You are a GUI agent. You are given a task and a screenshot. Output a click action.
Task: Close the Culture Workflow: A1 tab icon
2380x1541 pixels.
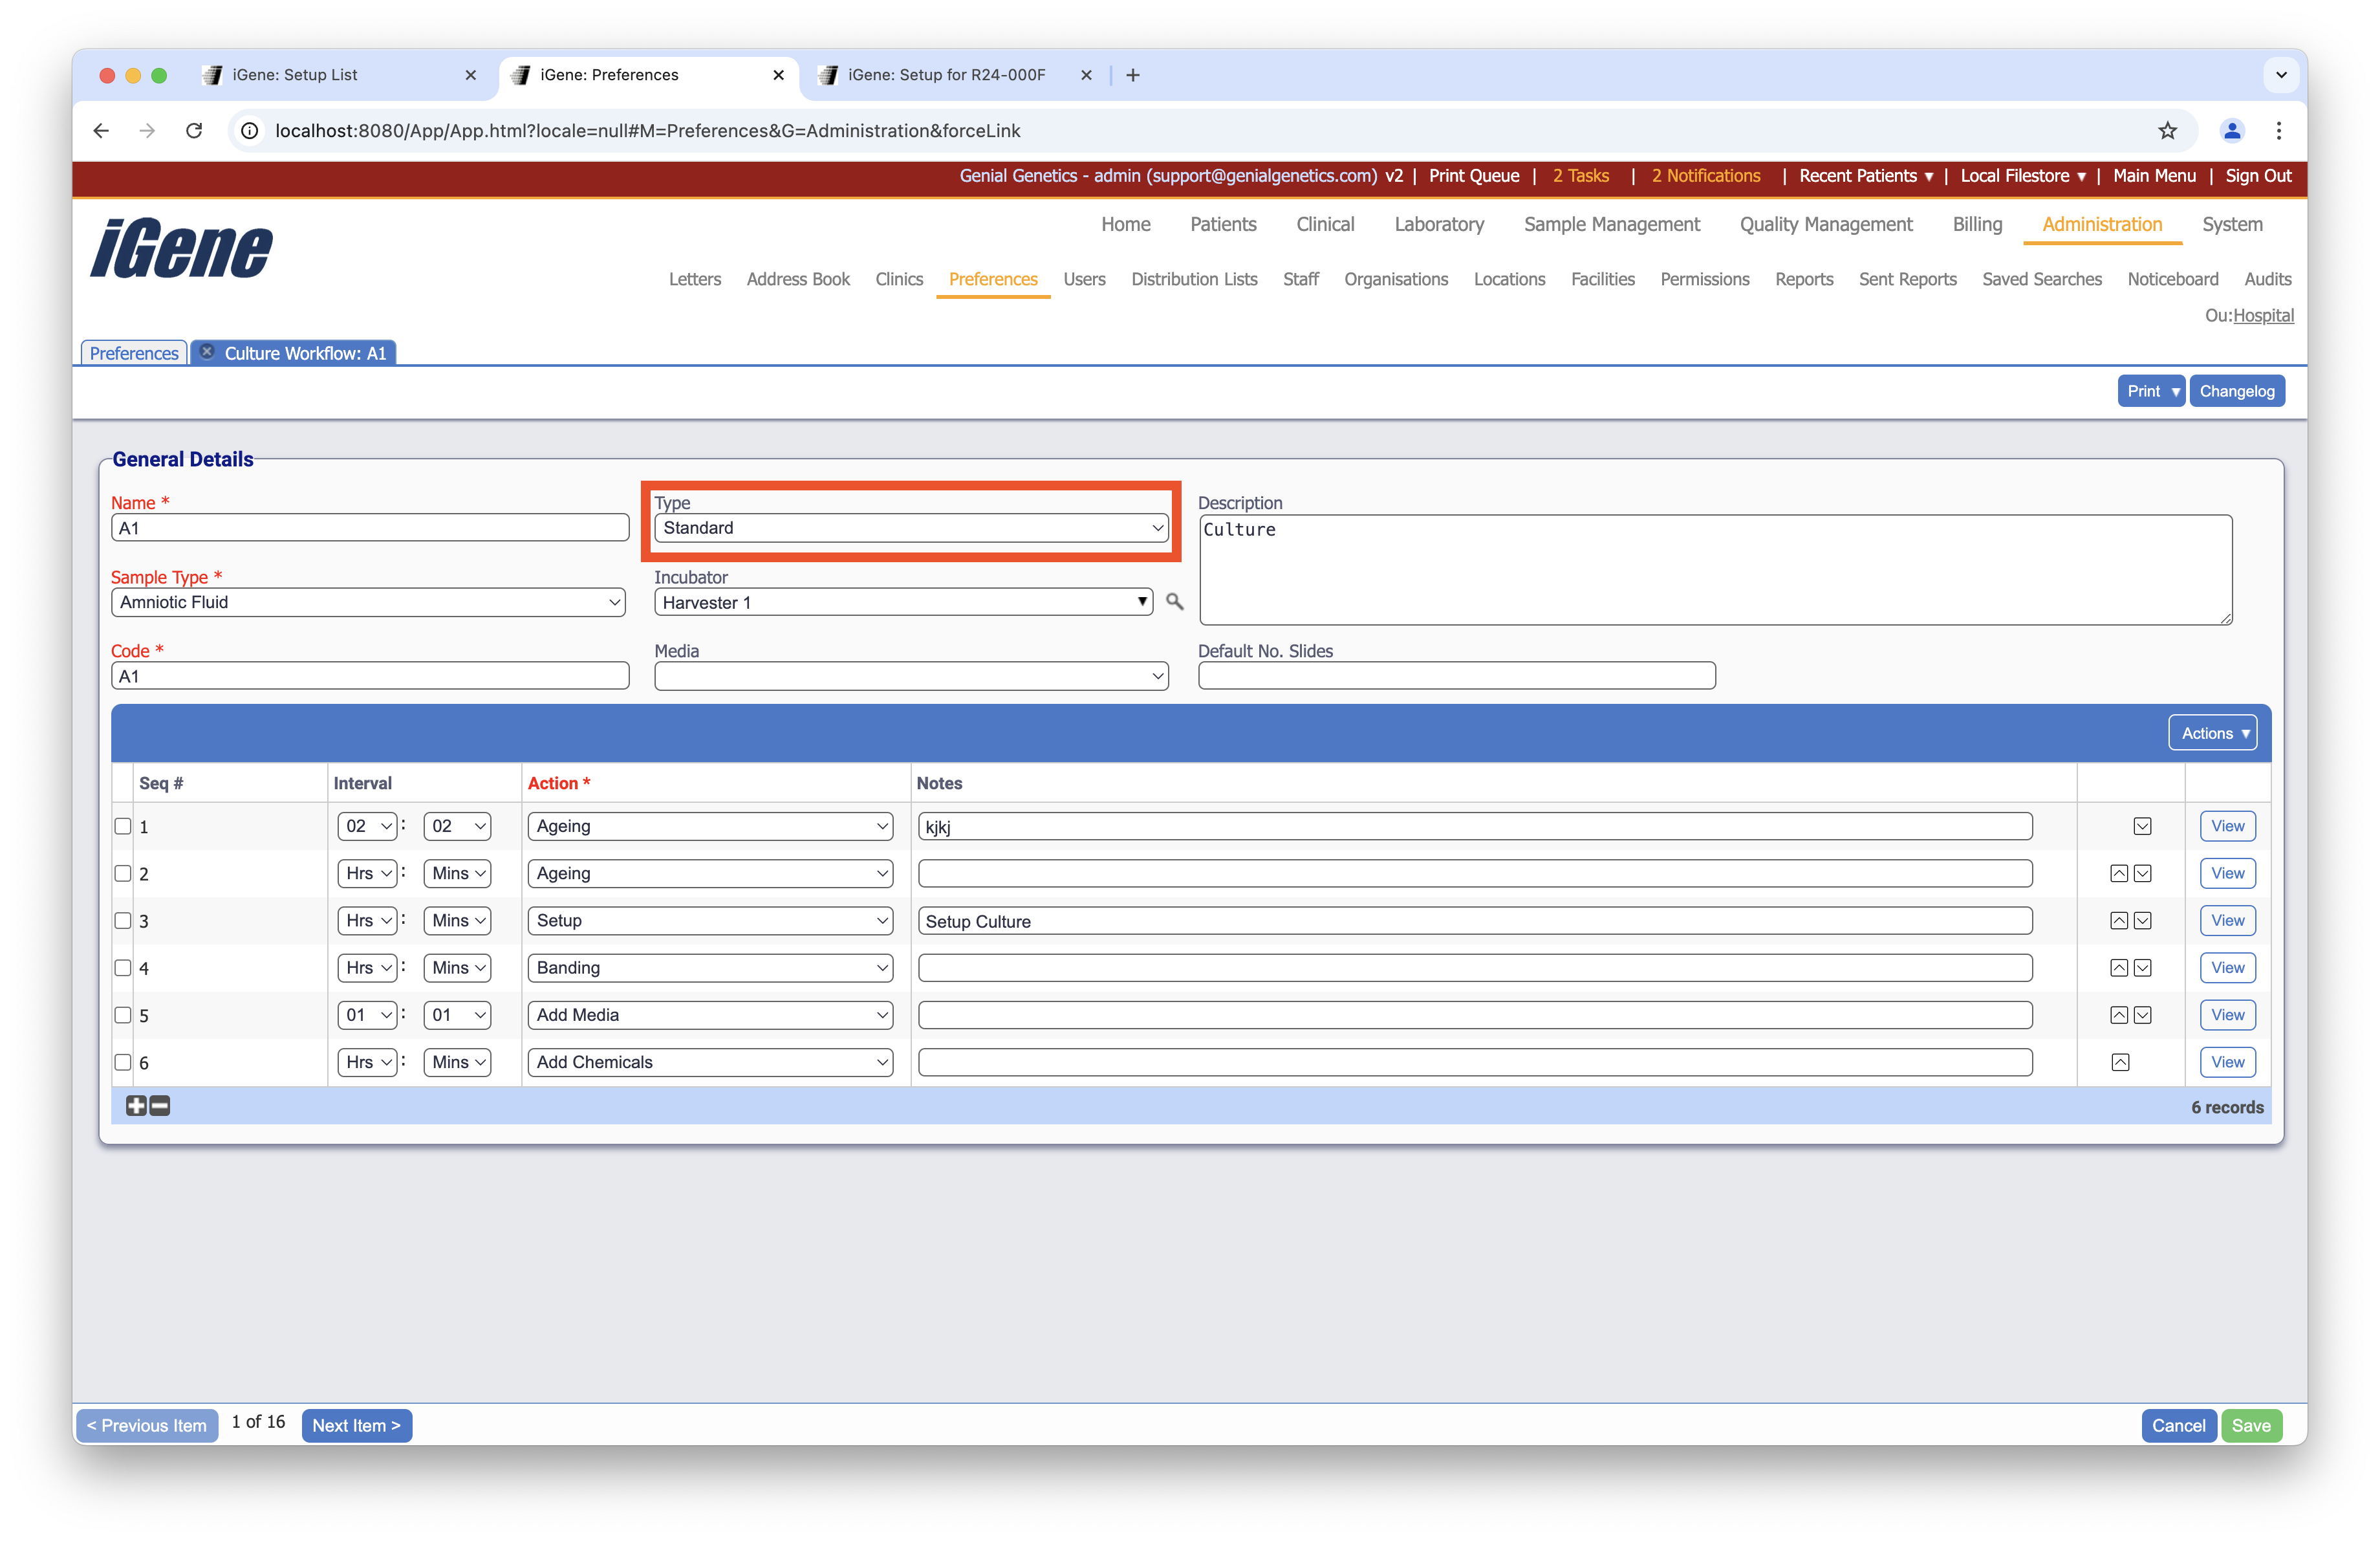click(x=207, y=352)
